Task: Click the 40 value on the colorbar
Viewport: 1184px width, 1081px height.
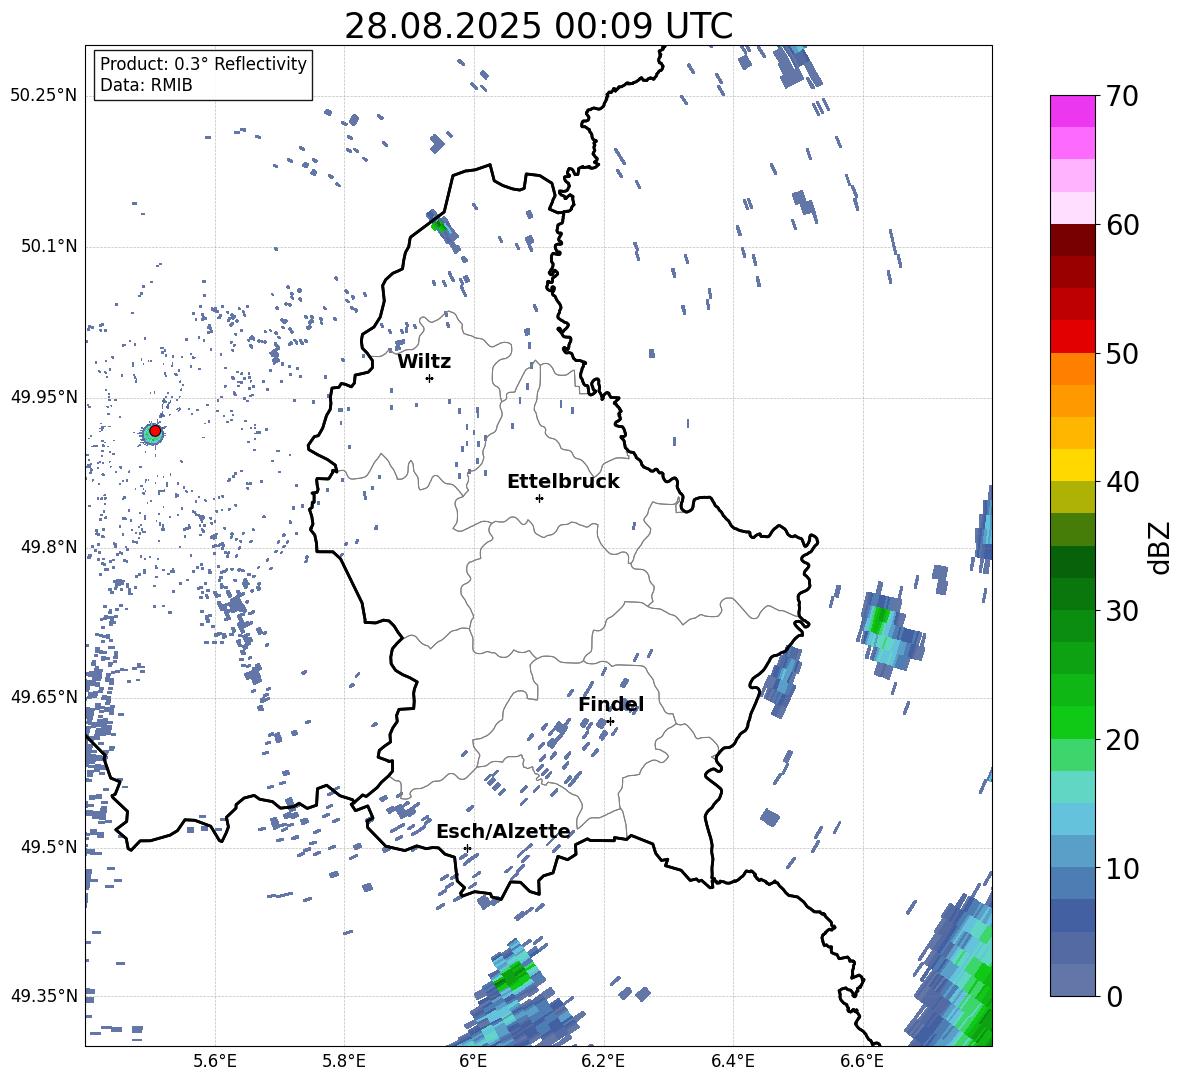Action: pyautogui.click(x=1122, y=482)
